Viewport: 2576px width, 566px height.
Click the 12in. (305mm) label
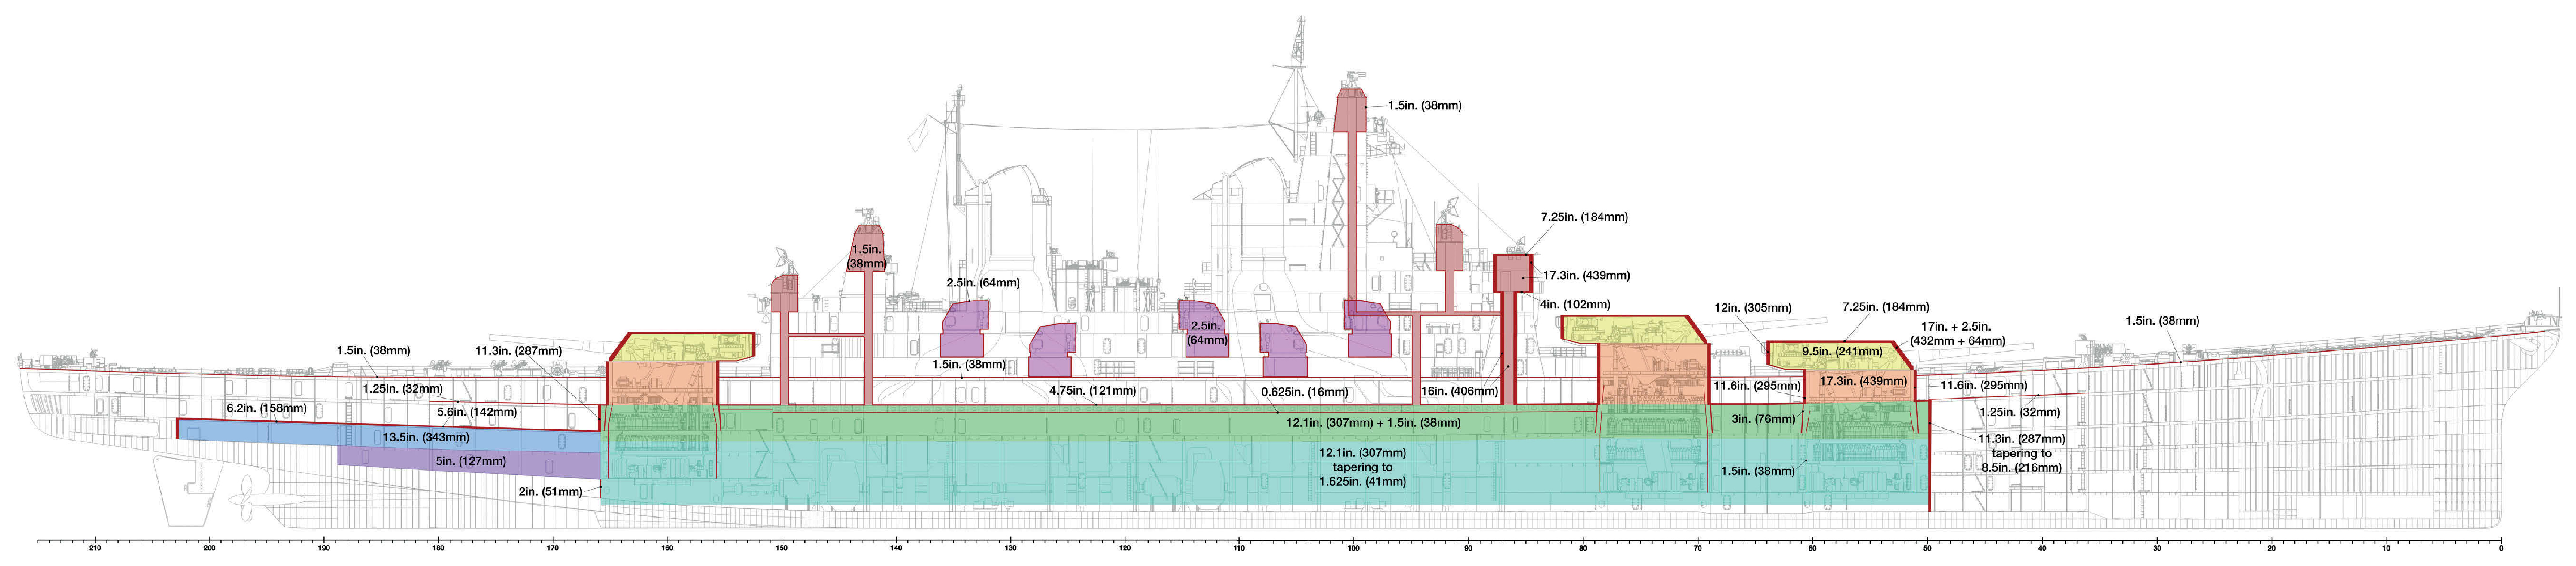click(1753, 308)
